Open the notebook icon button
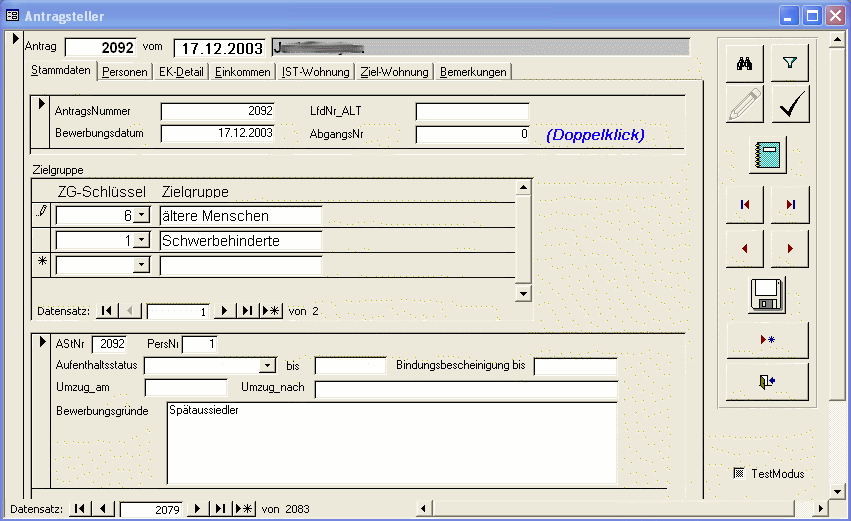Viewport: 851px width, 521px height. coord(767,154)
